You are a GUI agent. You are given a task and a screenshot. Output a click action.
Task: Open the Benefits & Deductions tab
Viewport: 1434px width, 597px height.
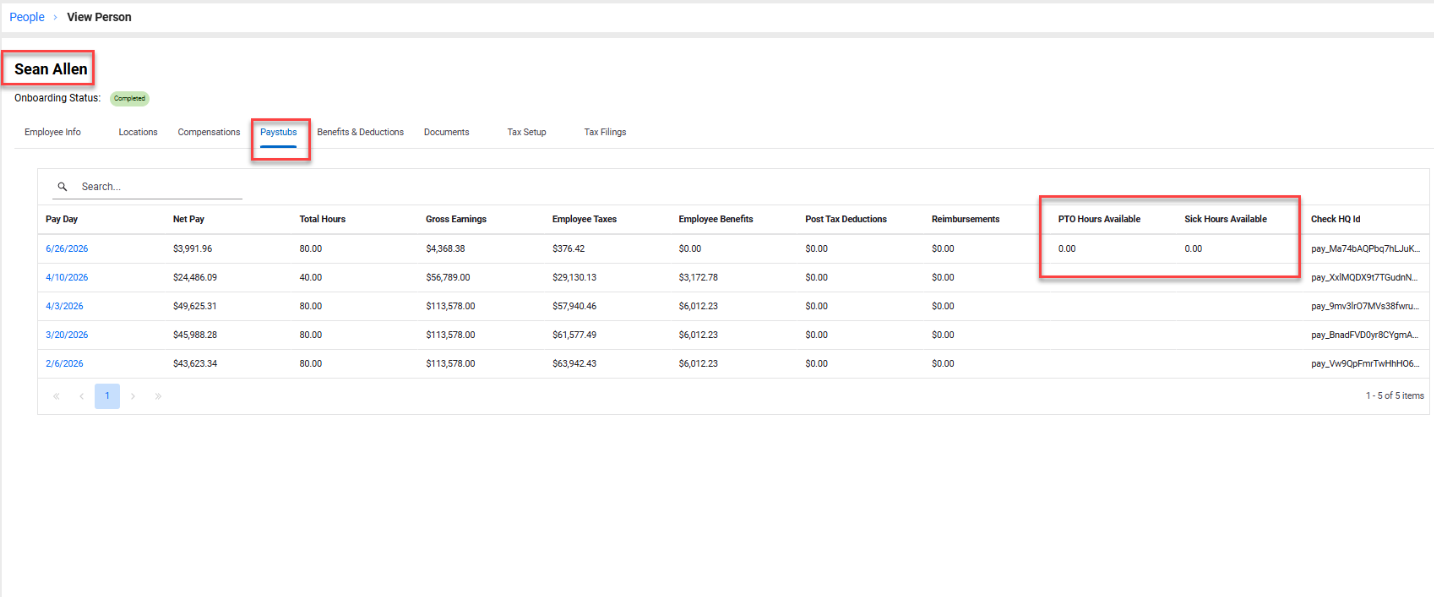coord(361,132)
